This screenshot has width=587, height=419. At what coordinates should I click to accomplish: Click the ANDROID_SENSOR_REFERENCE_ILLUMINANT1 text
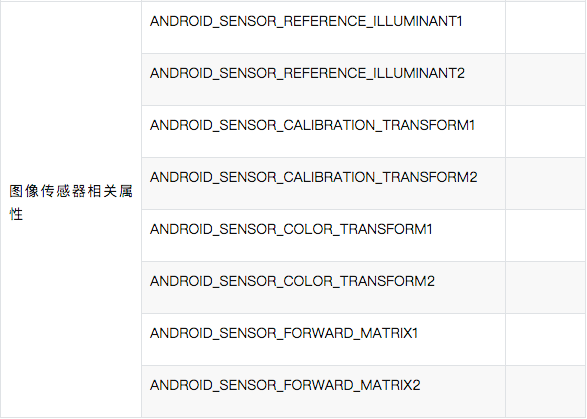[x=306, y=21]
